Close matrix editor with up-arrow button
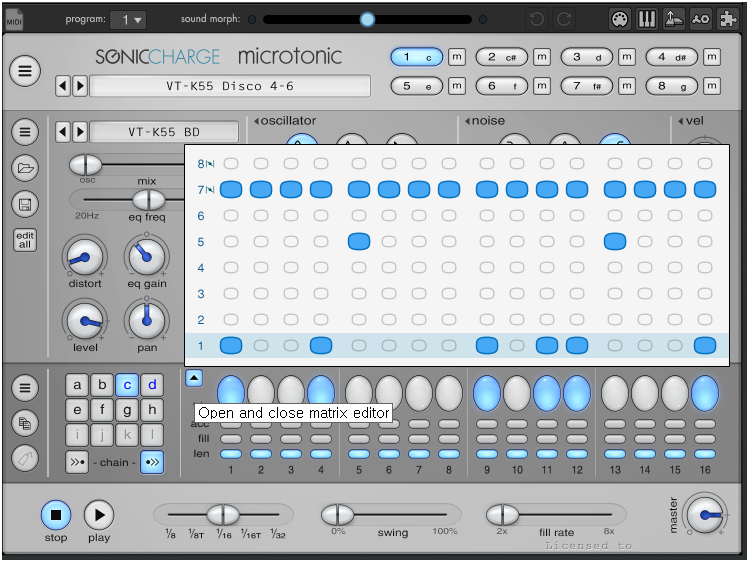Screen dimensions: 749x562 point(194,378)
